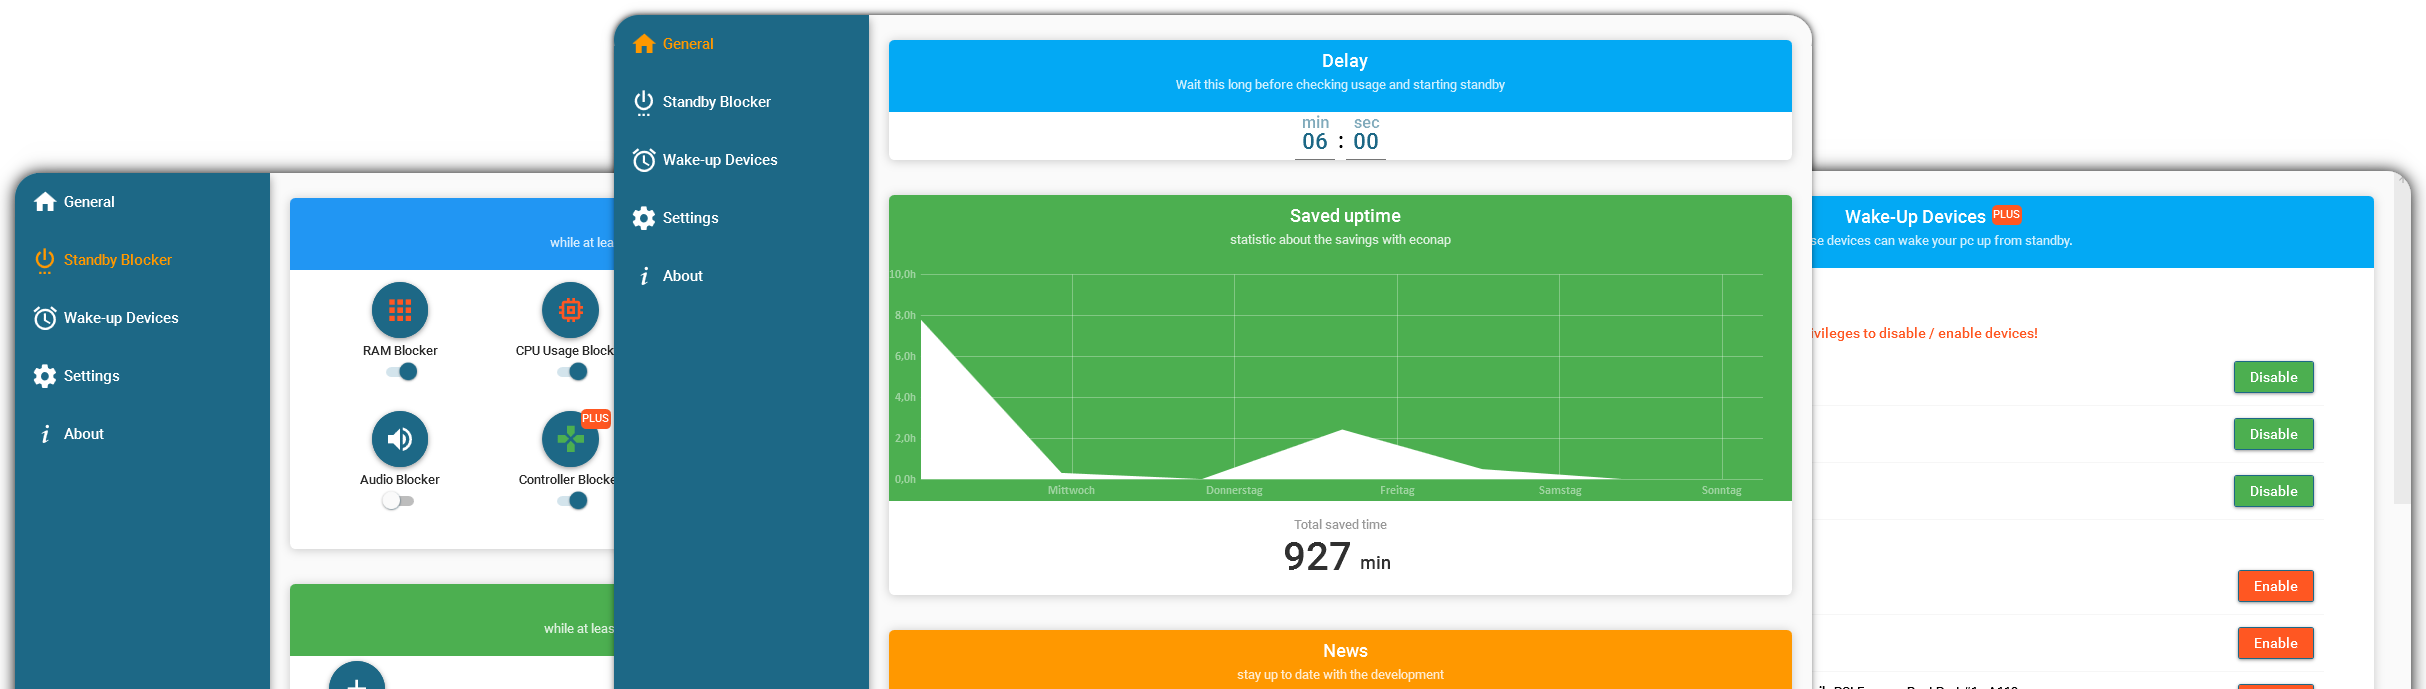
Task: Click About italic i icon in center window
Action: [x=644, y=276]
